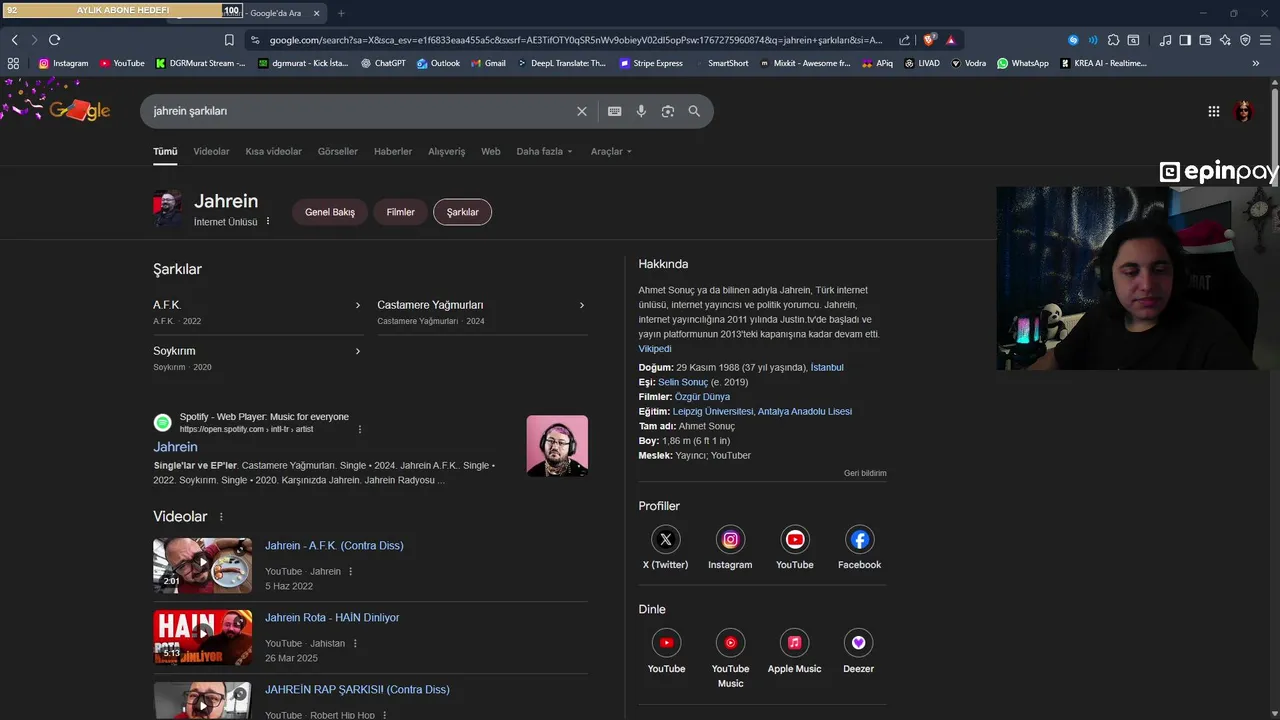
Task: Start voice search with microphone icon
Action: pyautogui.click(x=641, y=111)
